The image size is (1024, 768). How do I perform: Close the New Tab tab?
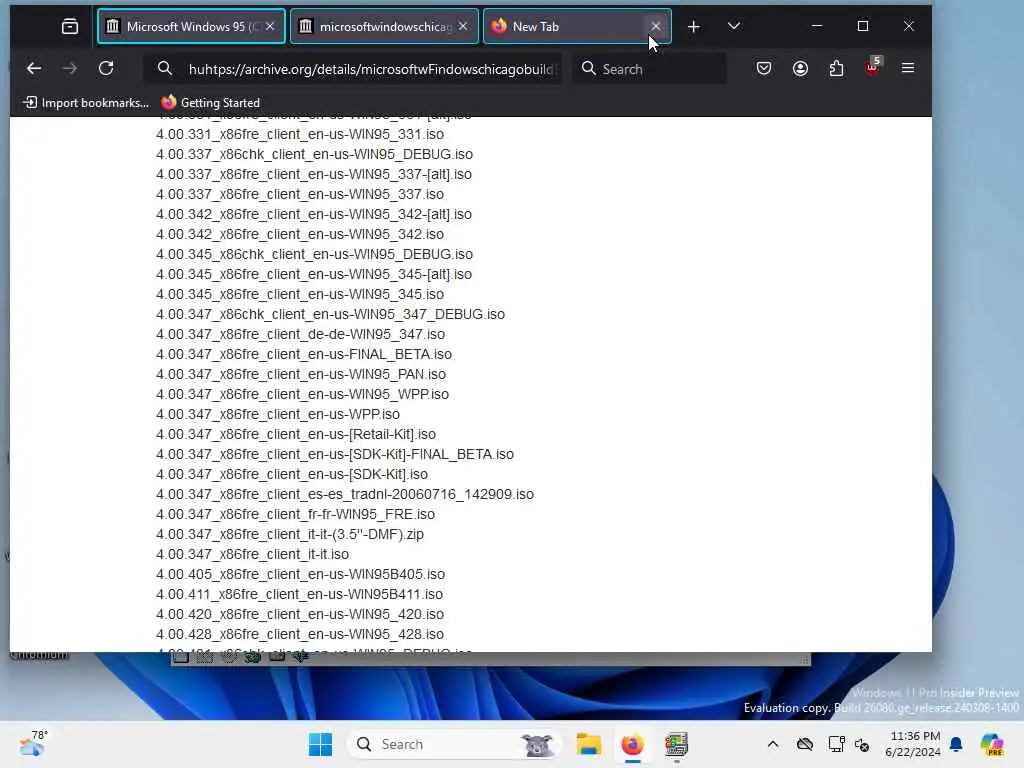[x=655, y=26]
